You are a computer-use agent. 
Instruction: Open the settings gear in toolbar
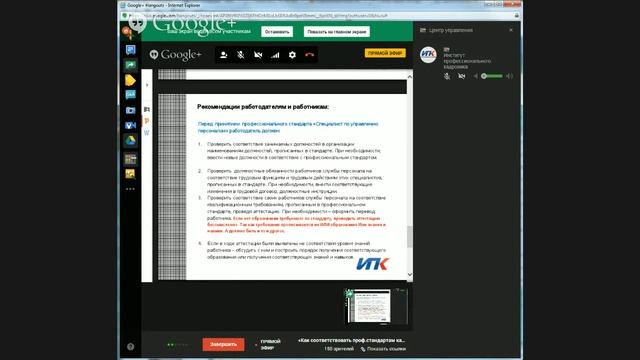[x=292, y=55]
